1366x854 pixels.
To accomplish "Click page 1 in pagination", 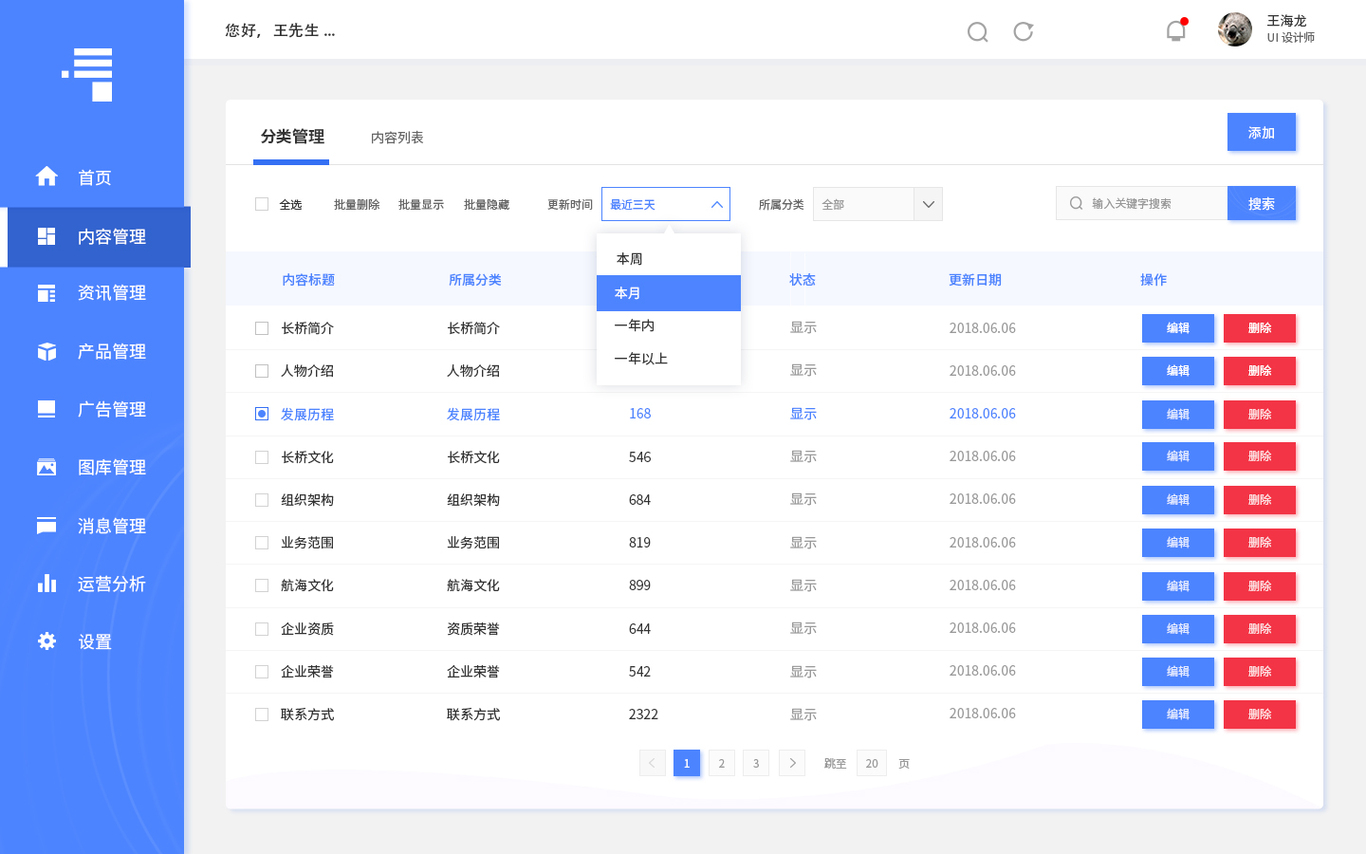I will (x=687, y=763).
